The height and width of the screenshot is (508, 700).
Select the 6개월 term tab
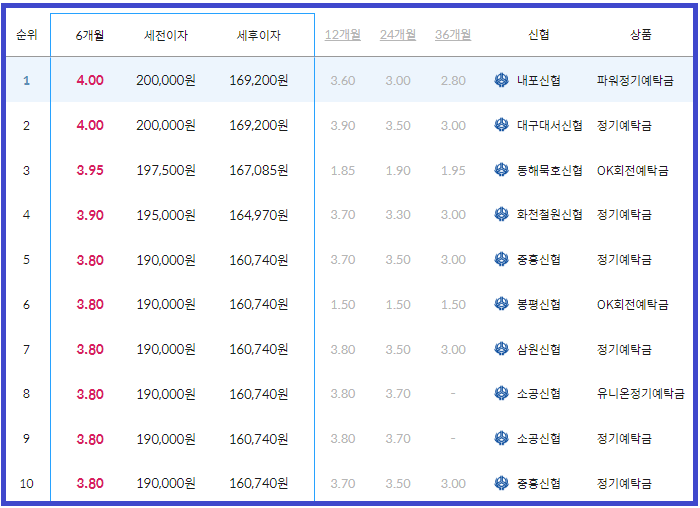pos(90,35)
